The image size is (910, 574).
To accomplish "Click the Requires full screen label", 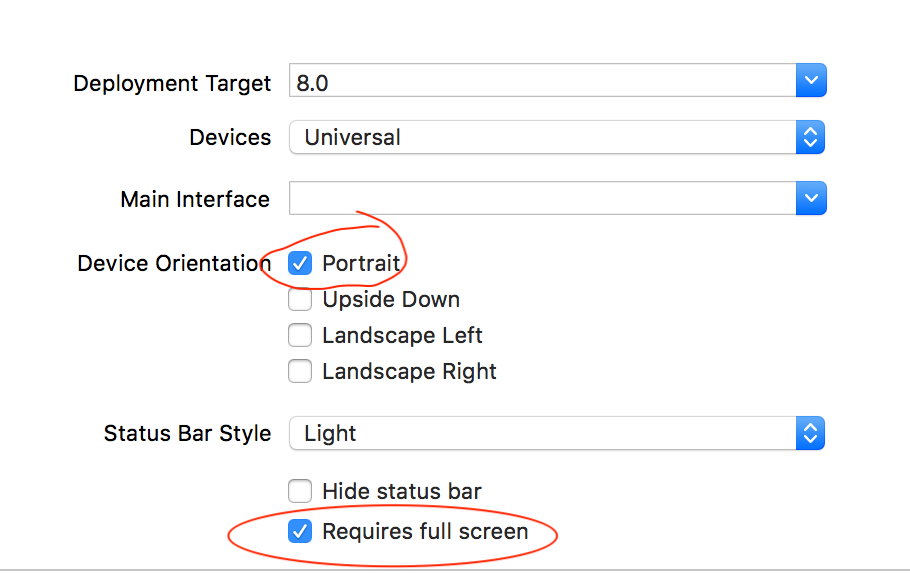I will pyautogui.click(x=425, y=532).
